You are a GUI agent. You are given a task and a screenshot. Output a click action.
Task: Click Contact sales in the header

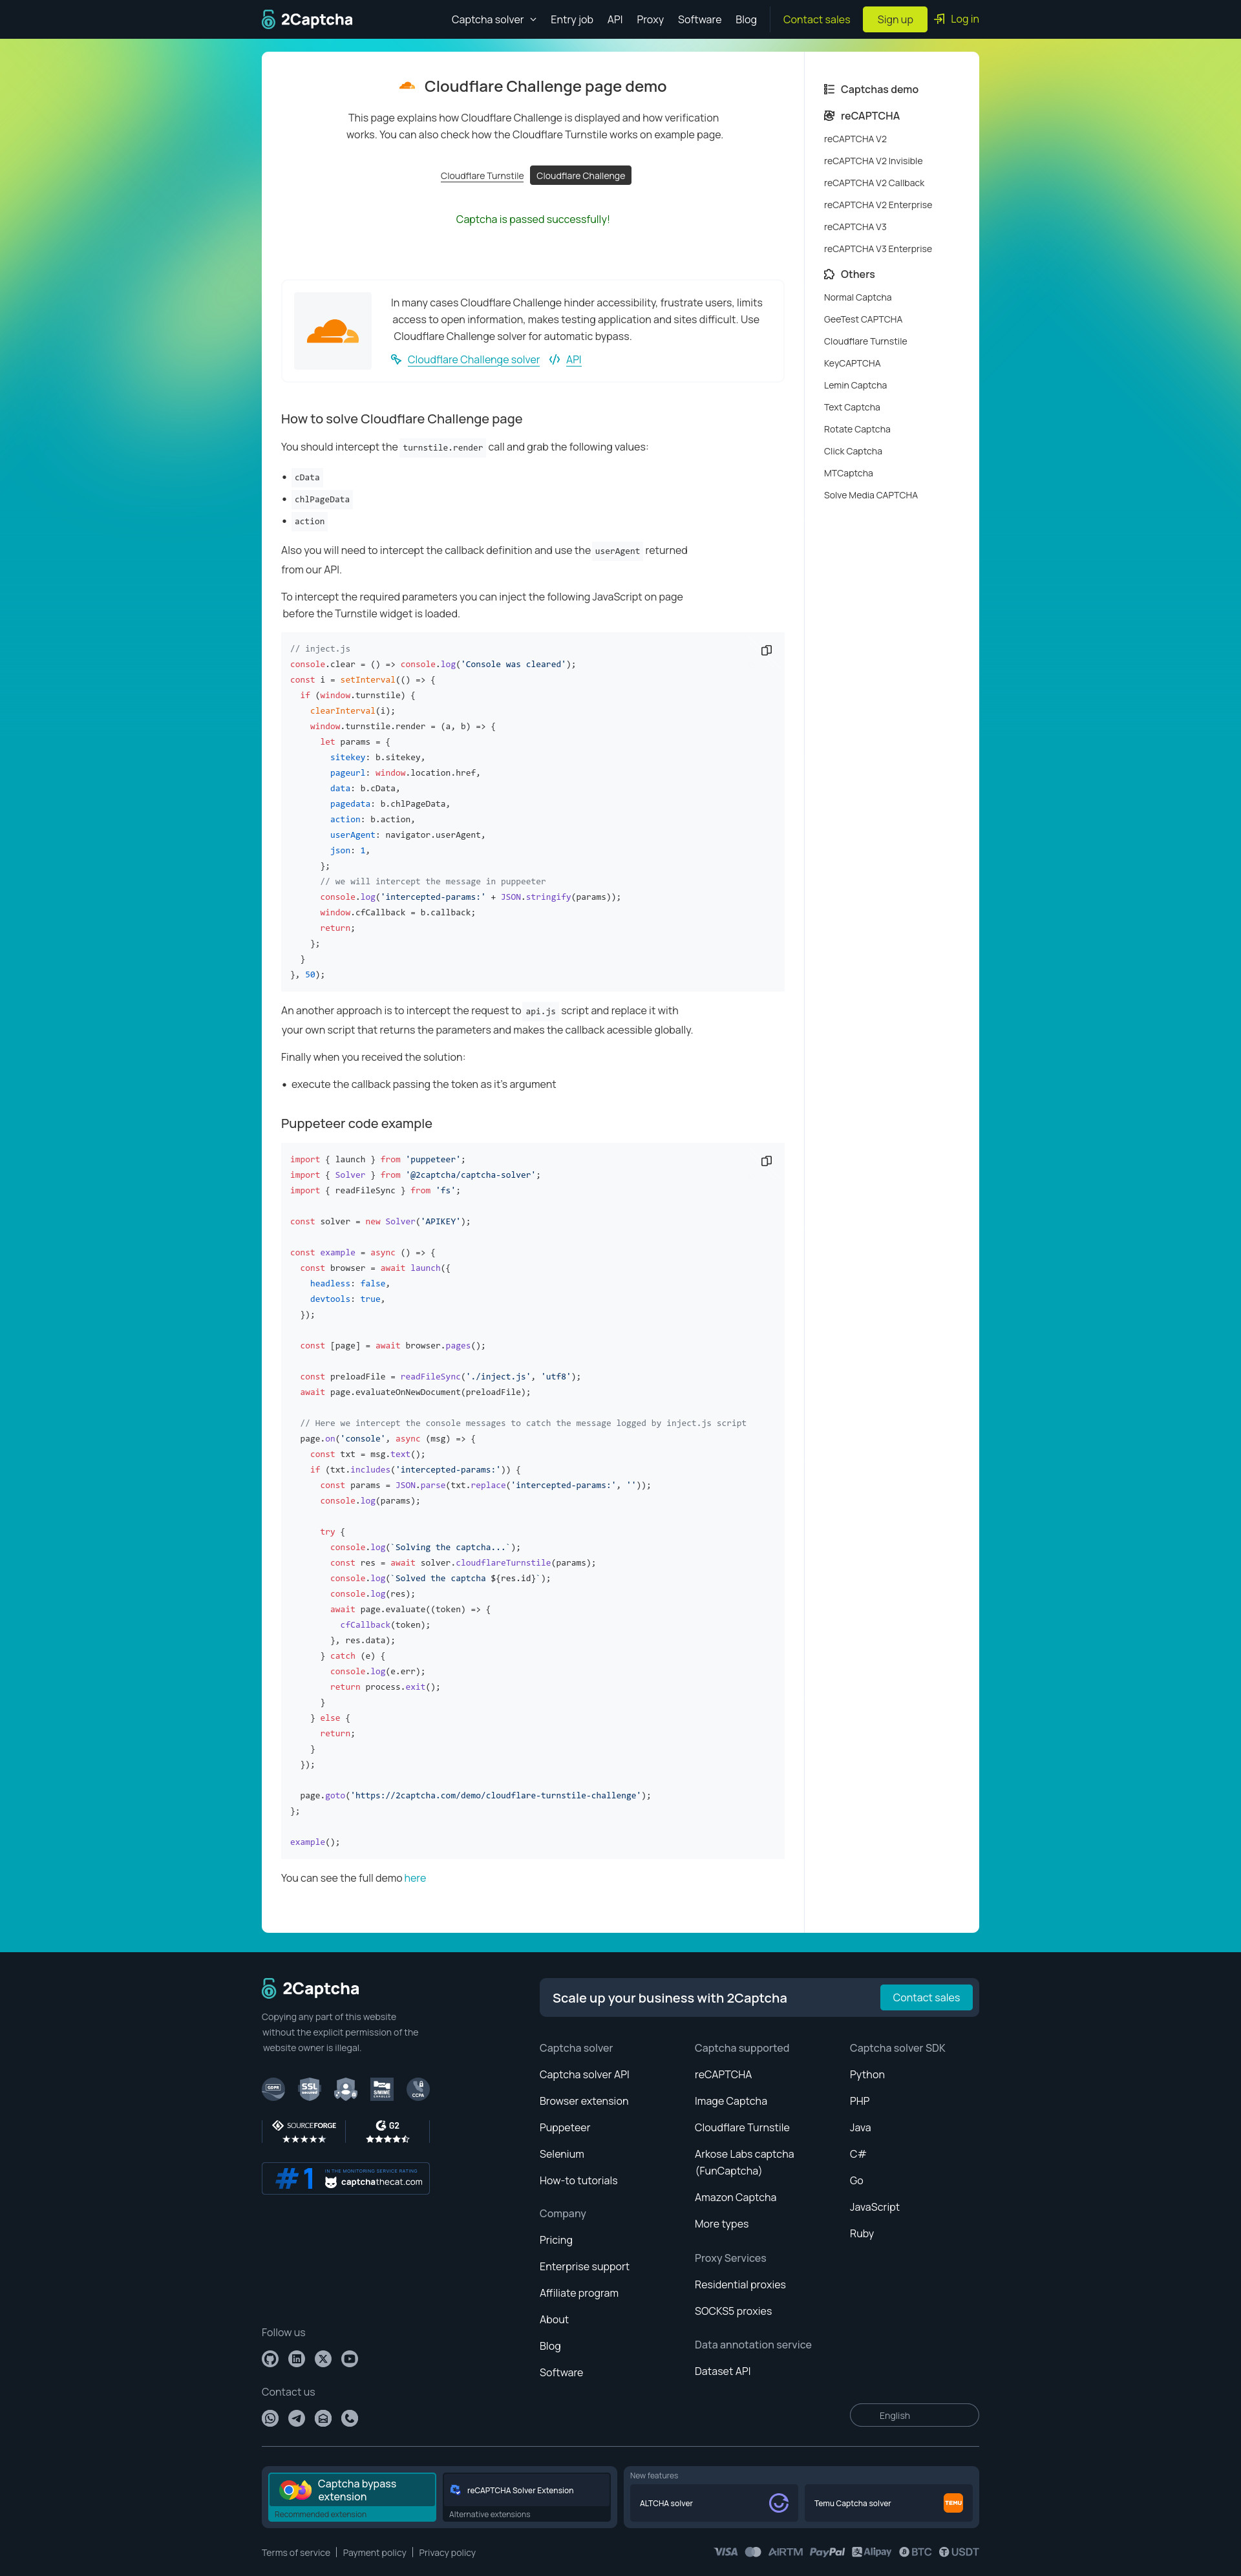[816, 19]
